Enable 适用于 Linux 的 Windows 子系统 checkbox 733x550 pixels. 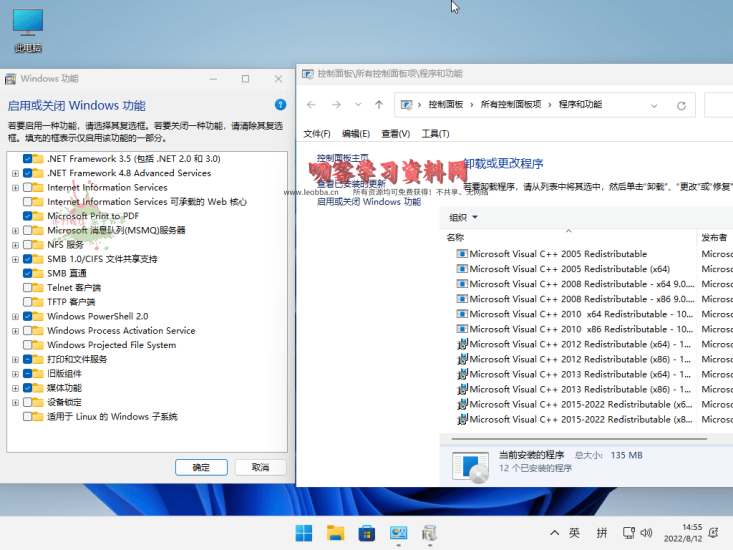click(x=27, y=416)
